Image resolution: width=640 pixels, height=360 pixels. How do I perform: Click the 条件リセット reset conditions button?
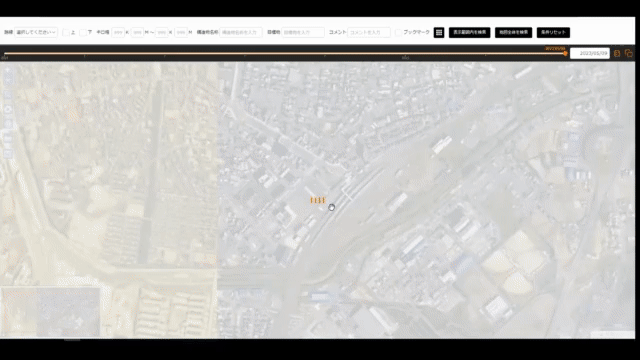point(553,32)
